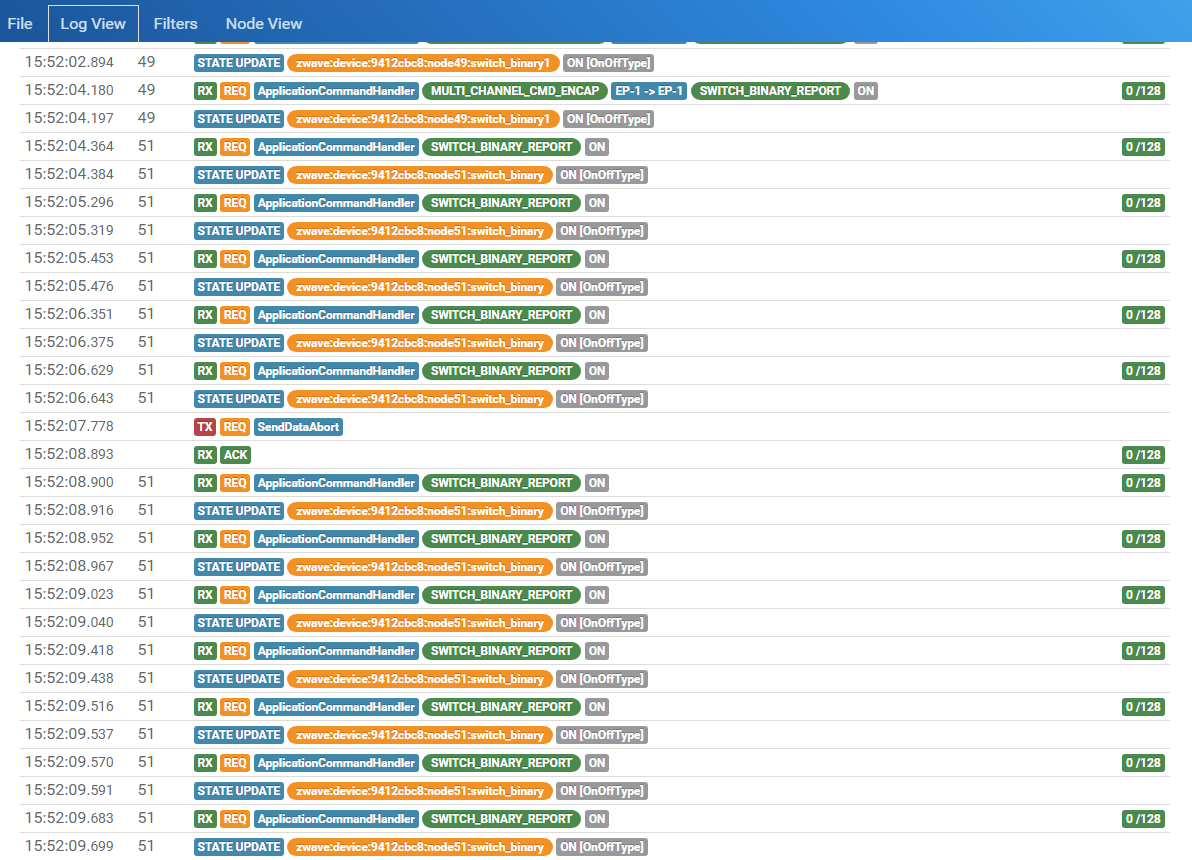Click node number 51 at 15:52:04.364
Viewport: 1192px width, 860px height.
click(146, 146)
